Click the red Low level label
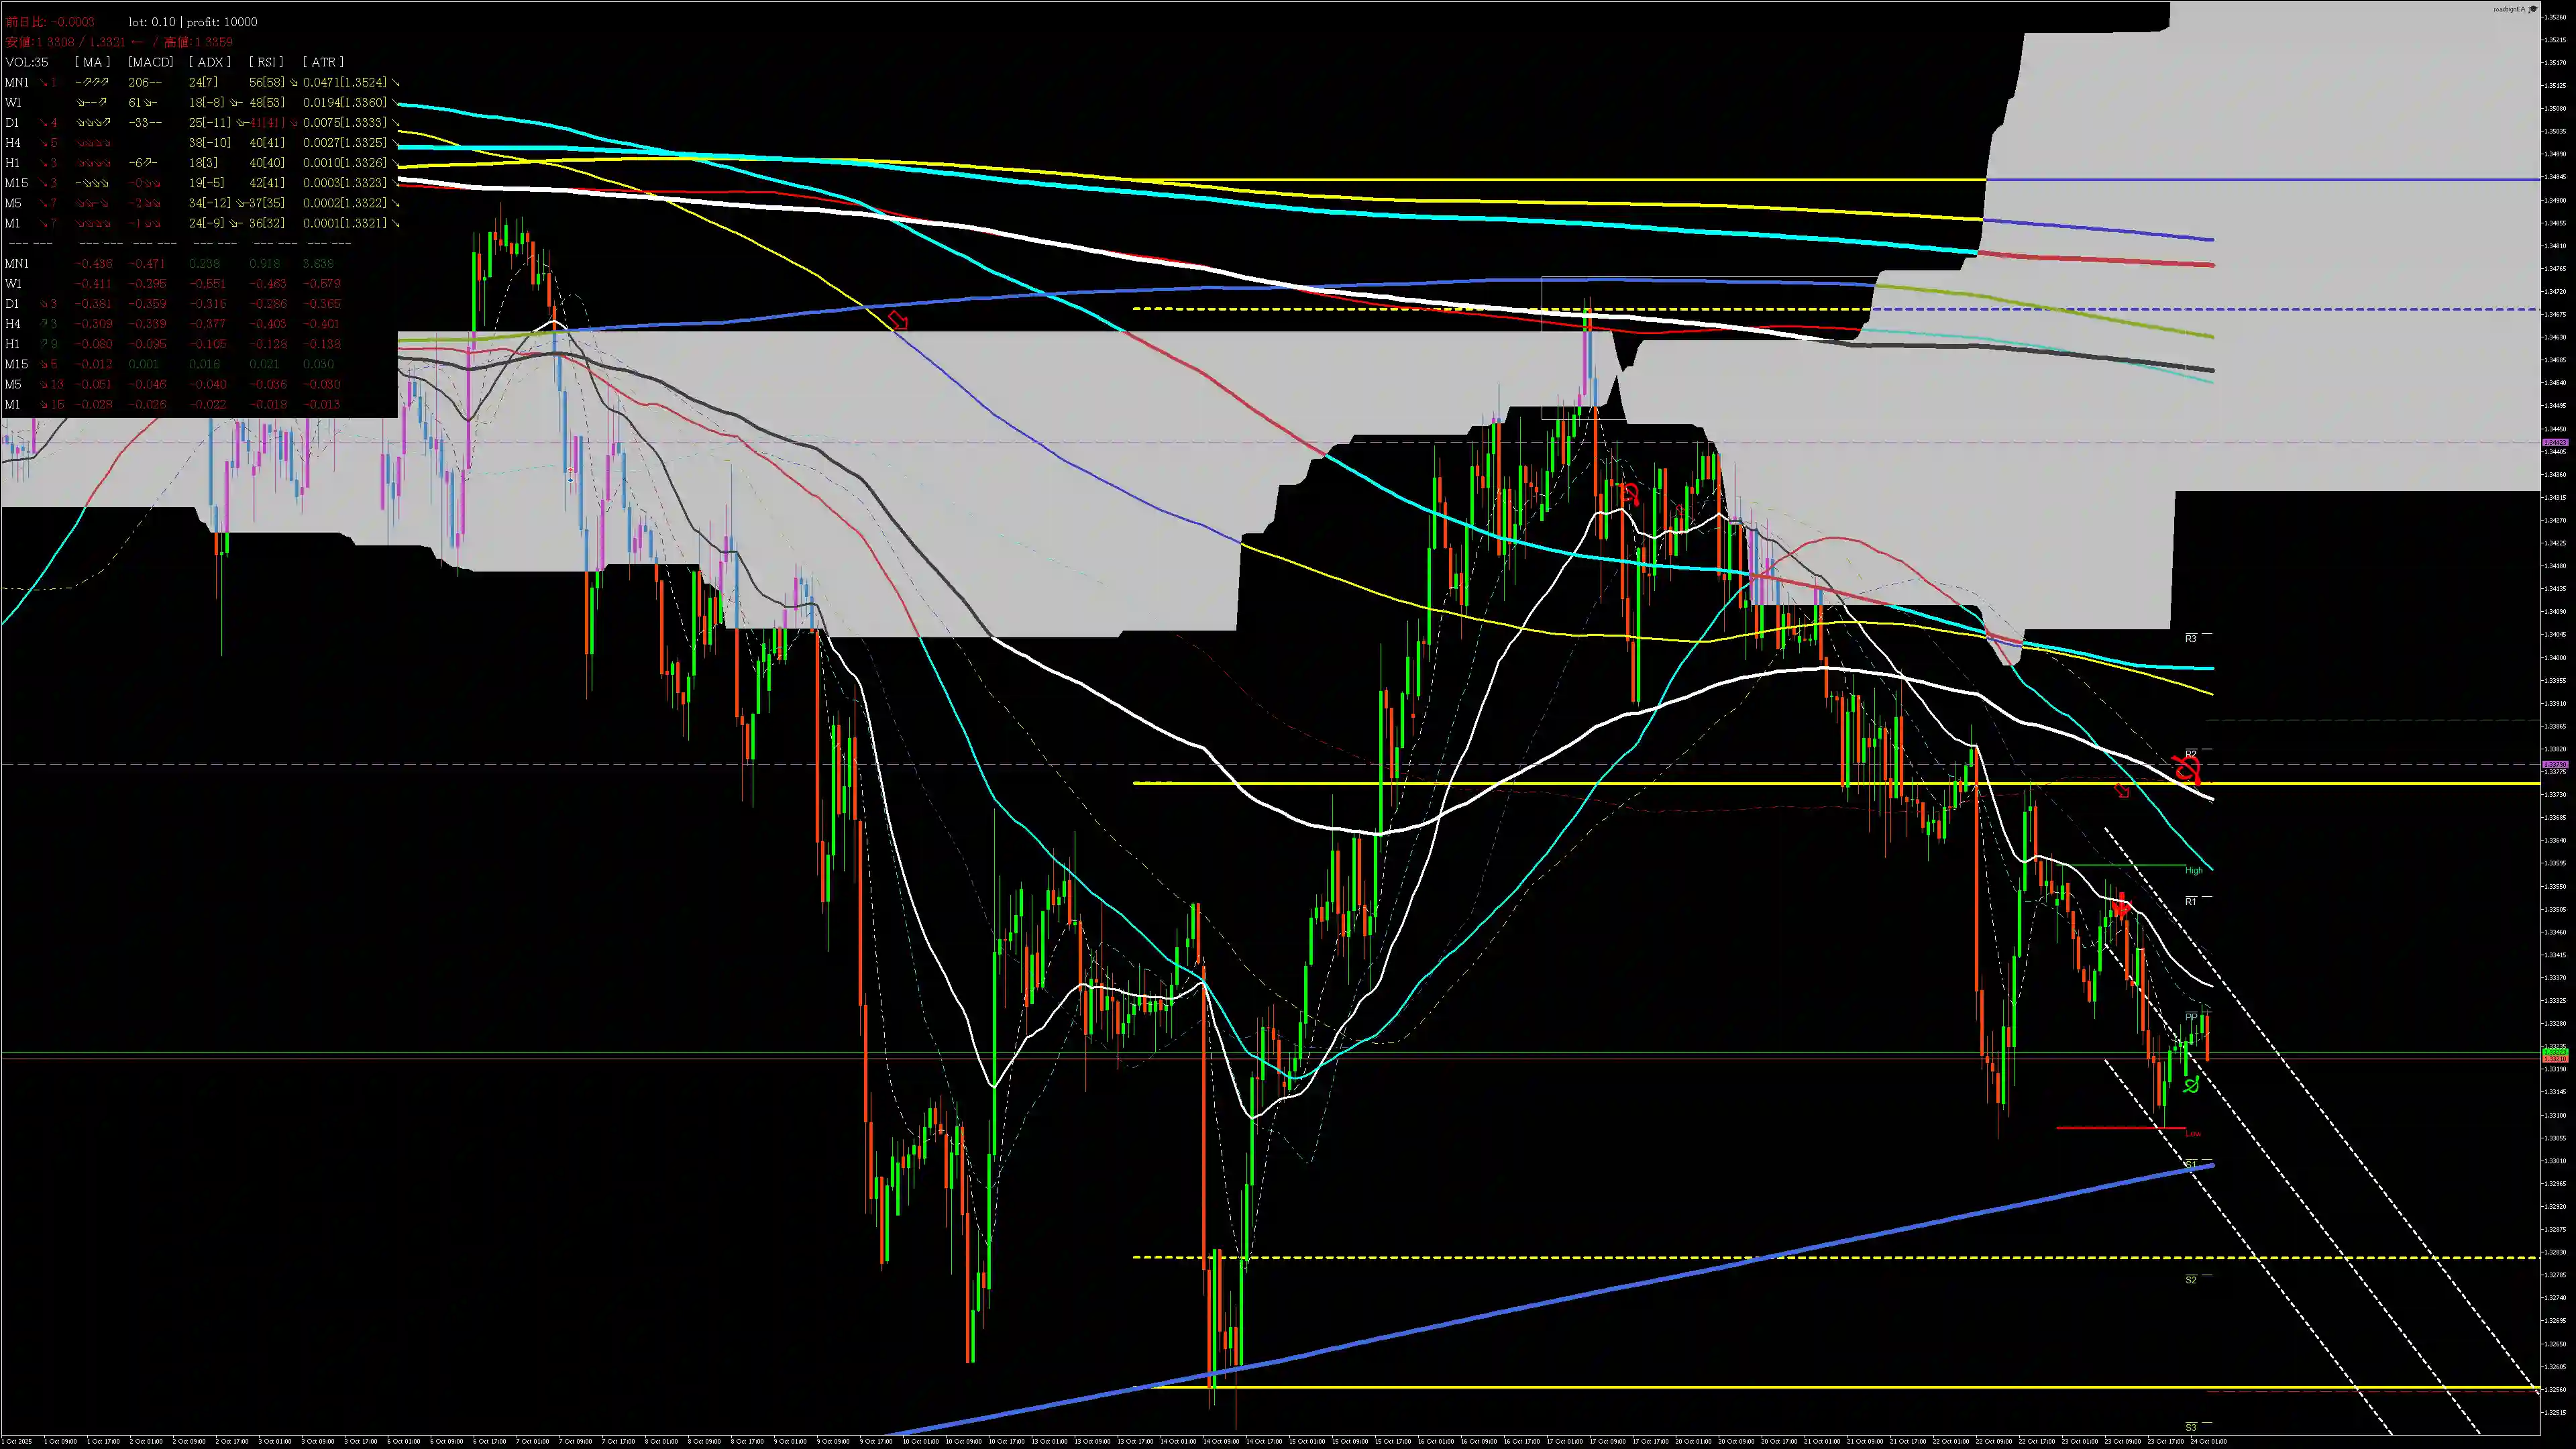This screenshot has width=2576, height=1449. 2192,1133
